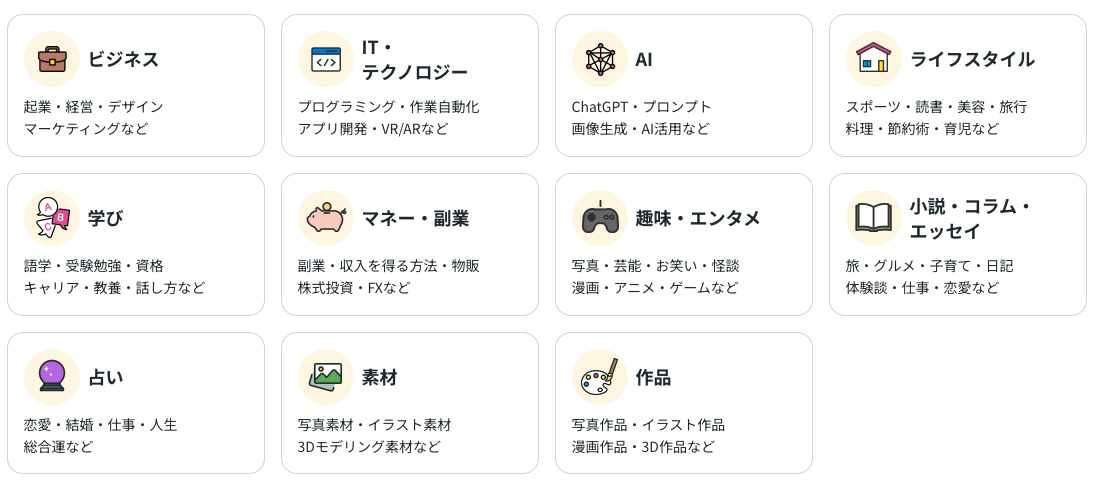Select the 作品 card description 写真作品・イラスト作品
The image size is (1098, 485).
(x=648, y=425)
